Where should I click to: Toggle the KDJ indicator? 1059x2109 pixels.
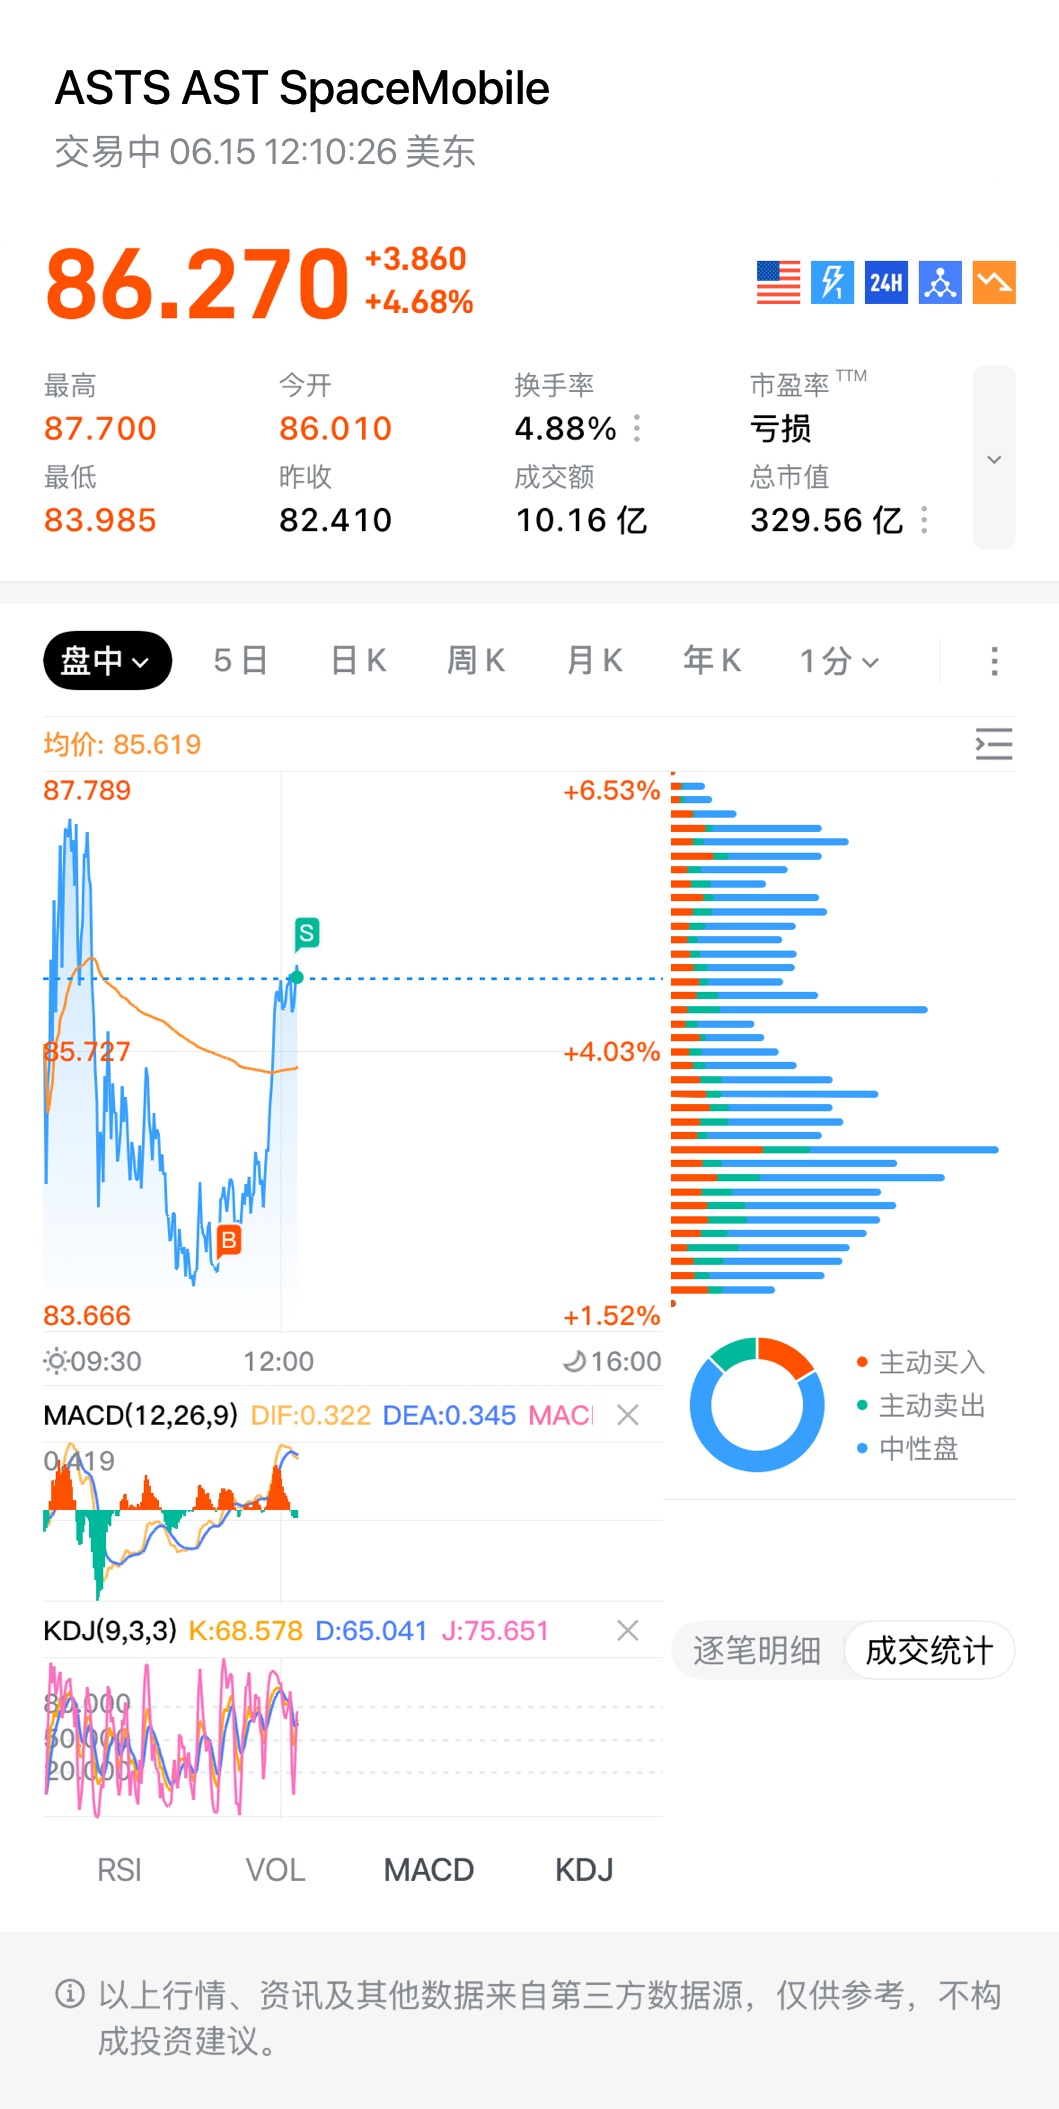click(584, 1870)
